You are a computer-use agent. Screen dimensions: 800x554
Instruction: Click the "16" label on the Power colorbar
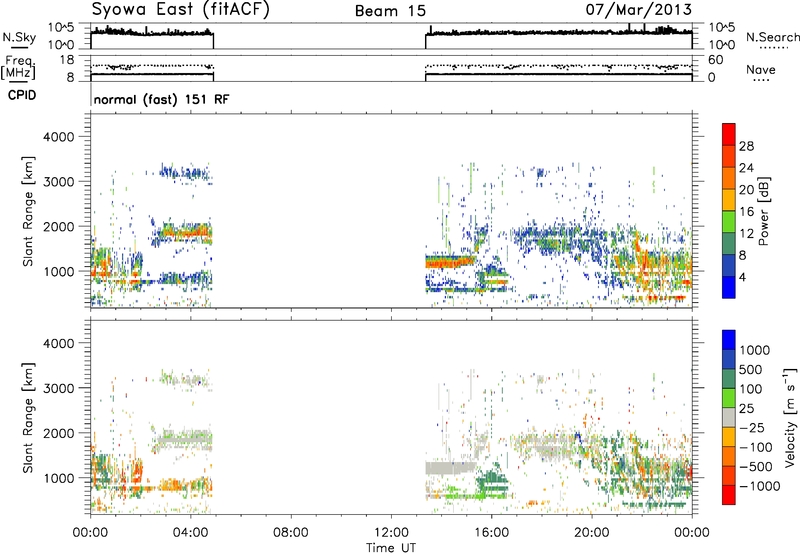coord(746,212)
